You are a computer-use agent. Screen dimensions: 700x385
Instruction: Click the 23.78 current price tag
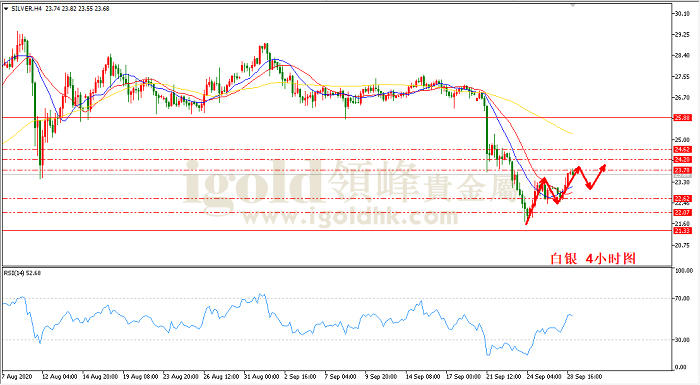pos(683,171)
